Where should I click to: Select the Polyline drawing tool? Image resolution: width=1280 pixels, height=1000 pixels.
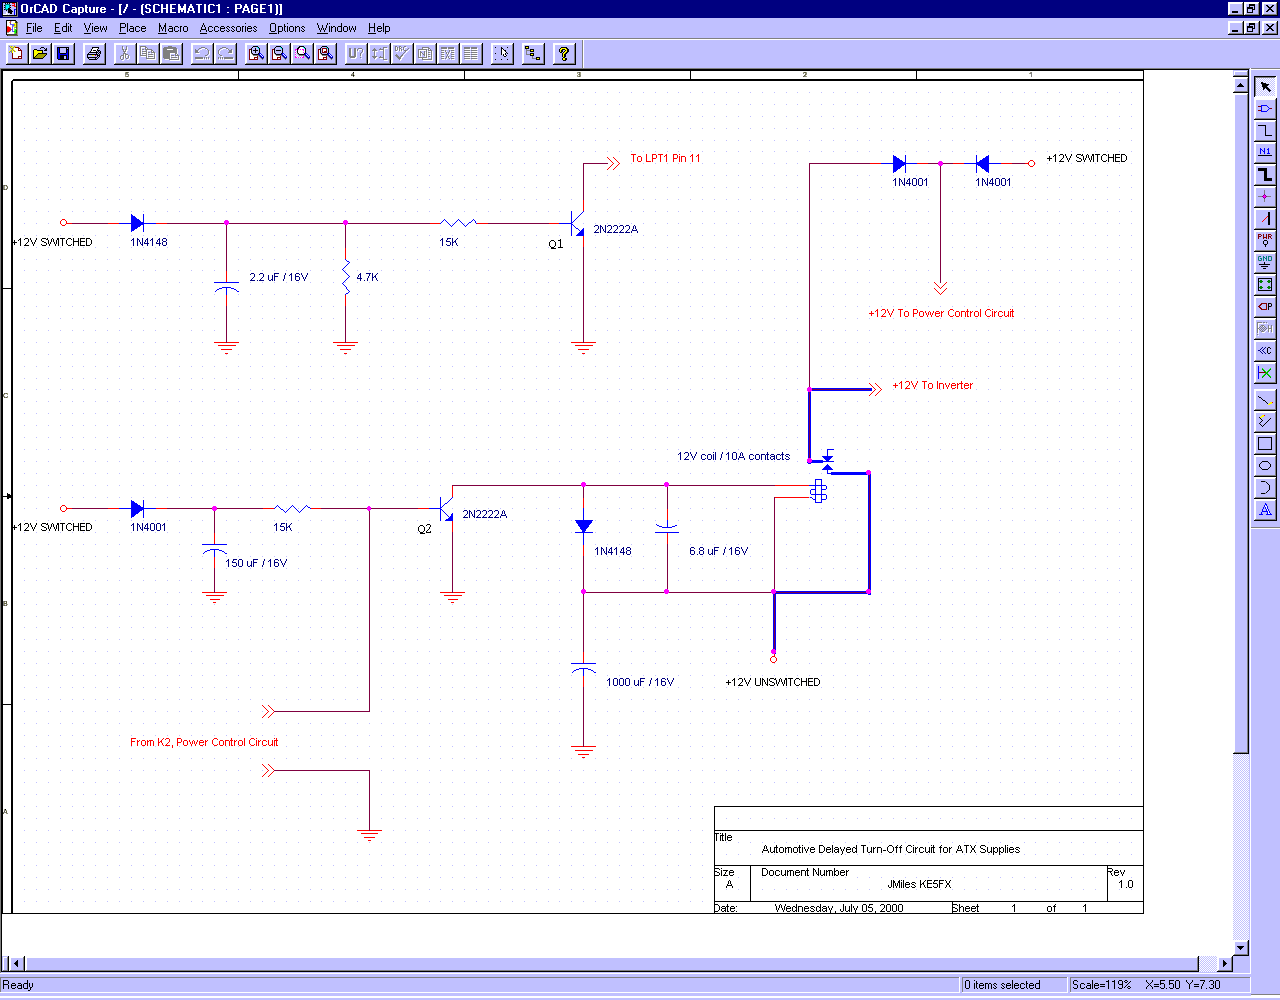[x=1265, y=422]
